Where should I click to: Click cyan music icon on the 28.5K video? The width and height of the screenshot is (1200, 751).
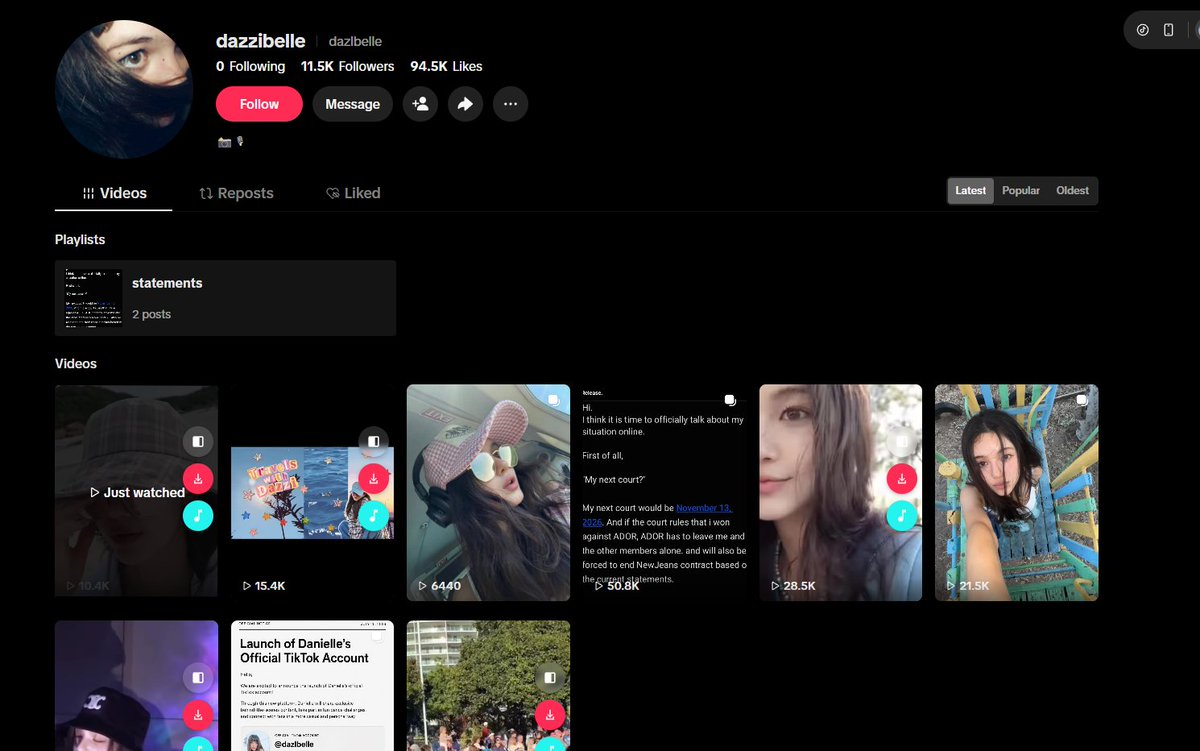point(901,515)
